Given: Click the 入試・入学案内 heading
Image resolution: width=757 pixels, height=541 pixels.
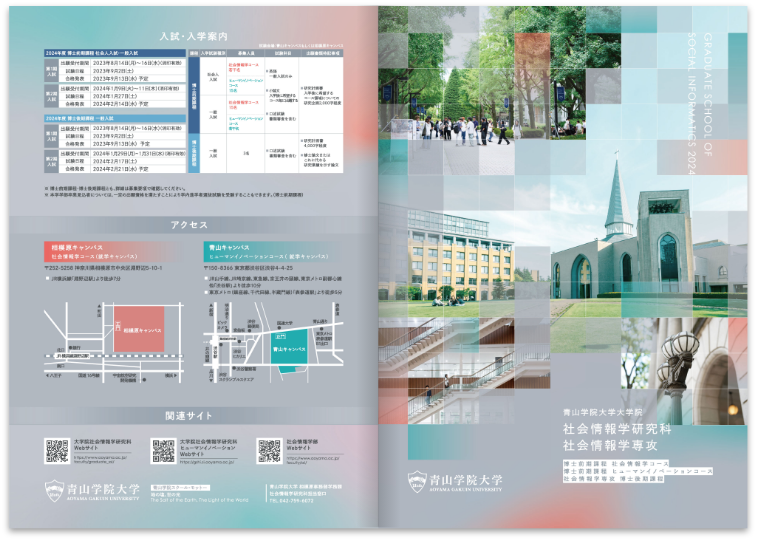Looking at the screenshot, I should pyautogui.click(x=193, y=36).
